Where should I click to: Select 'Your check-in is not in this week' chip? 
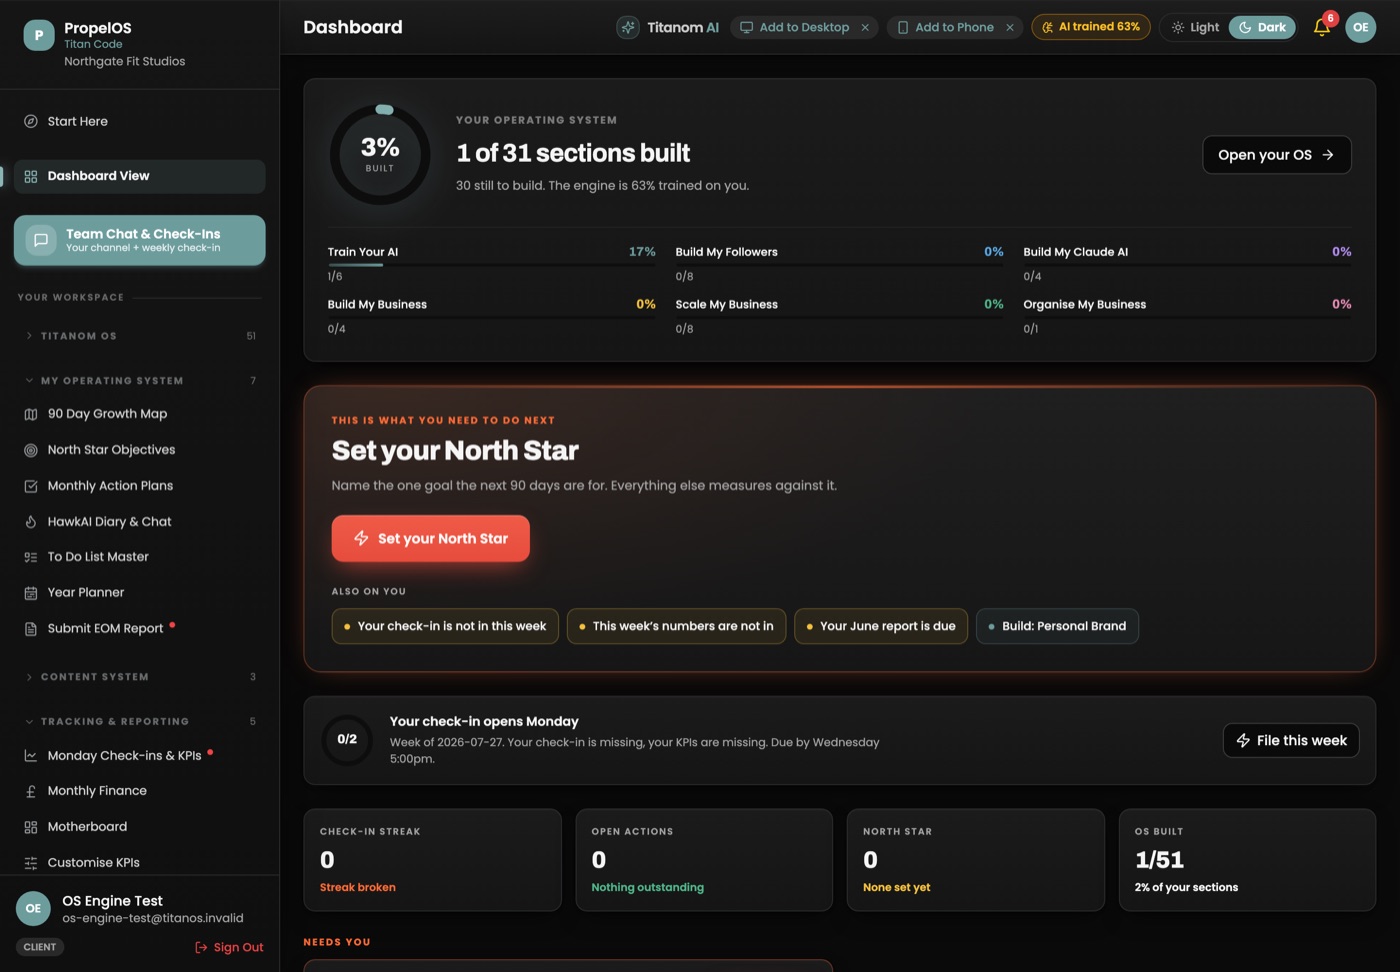click(x=445, y=626)
